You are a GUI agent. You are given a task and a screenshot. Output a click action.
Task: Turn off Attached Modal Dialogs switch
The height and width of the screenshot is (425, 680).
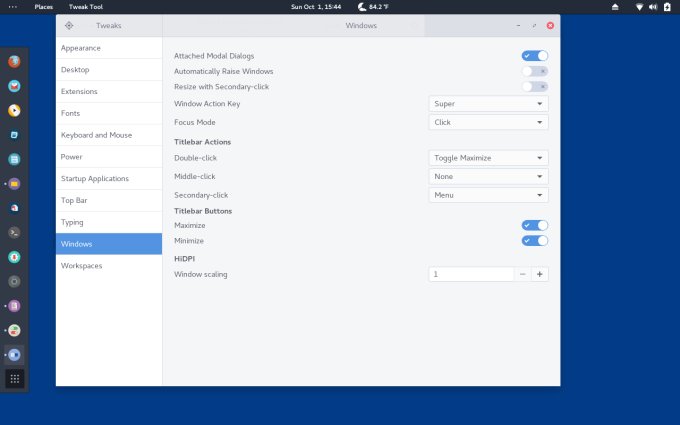click(x=535, y=56)
